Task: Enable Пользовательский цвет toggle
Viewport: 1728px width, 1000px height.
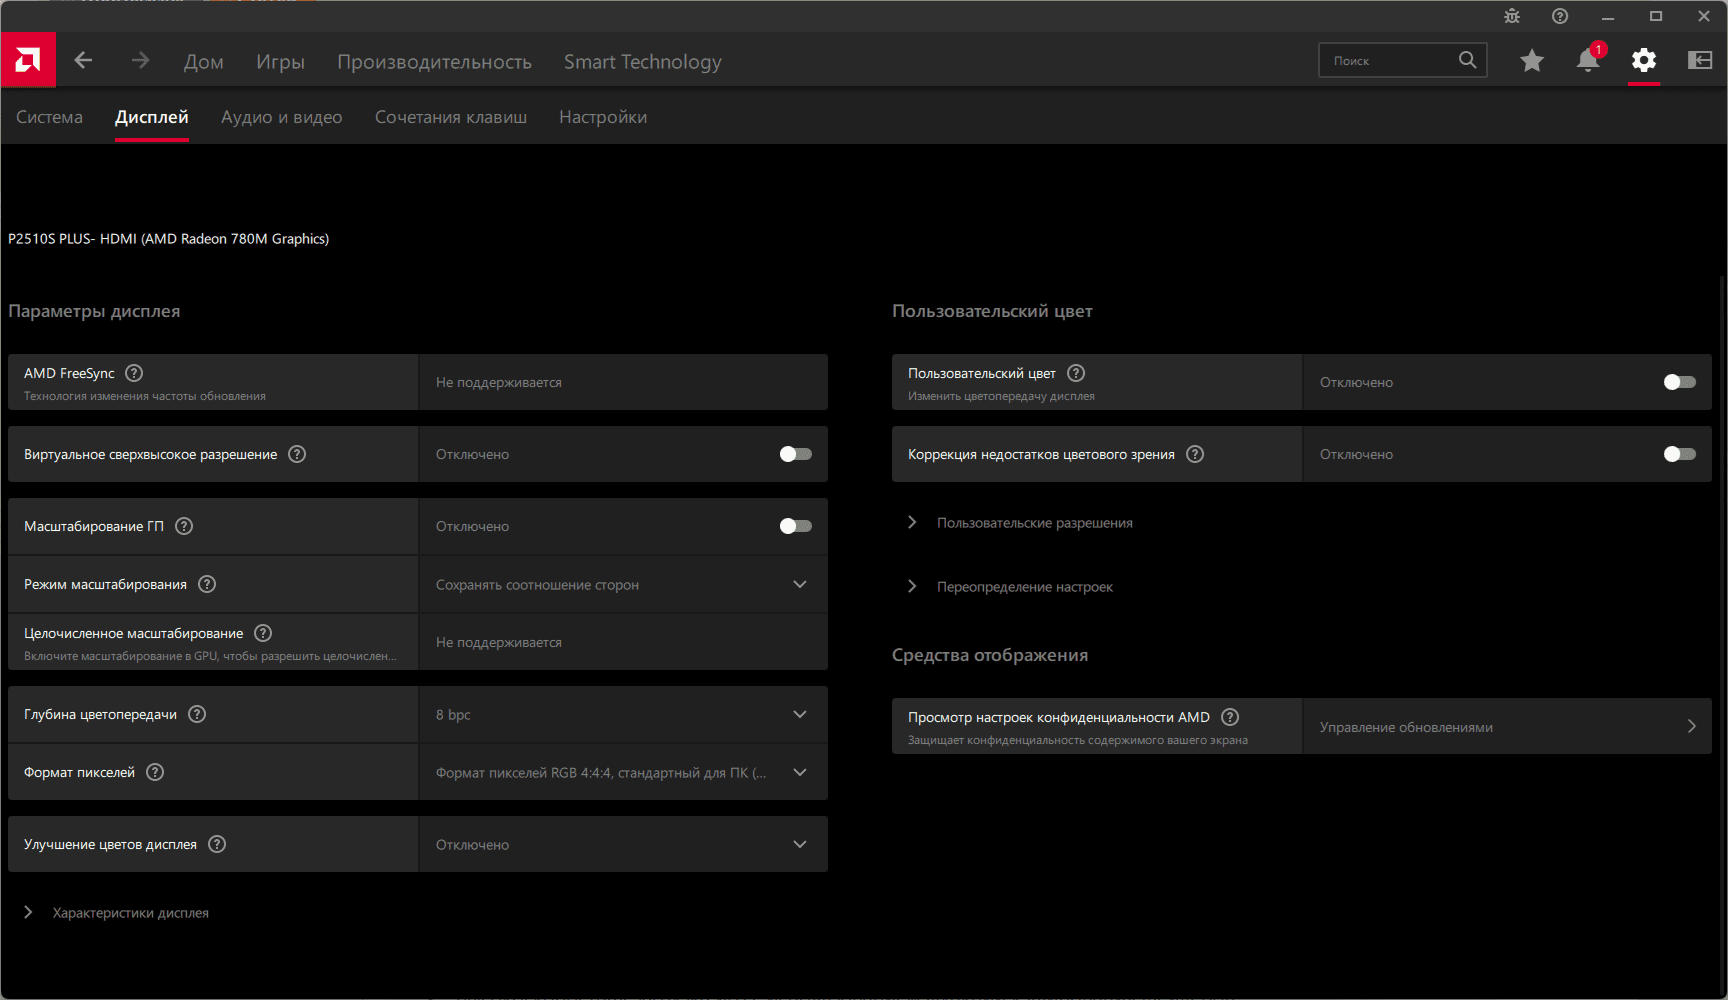Action: point(1679,382)
